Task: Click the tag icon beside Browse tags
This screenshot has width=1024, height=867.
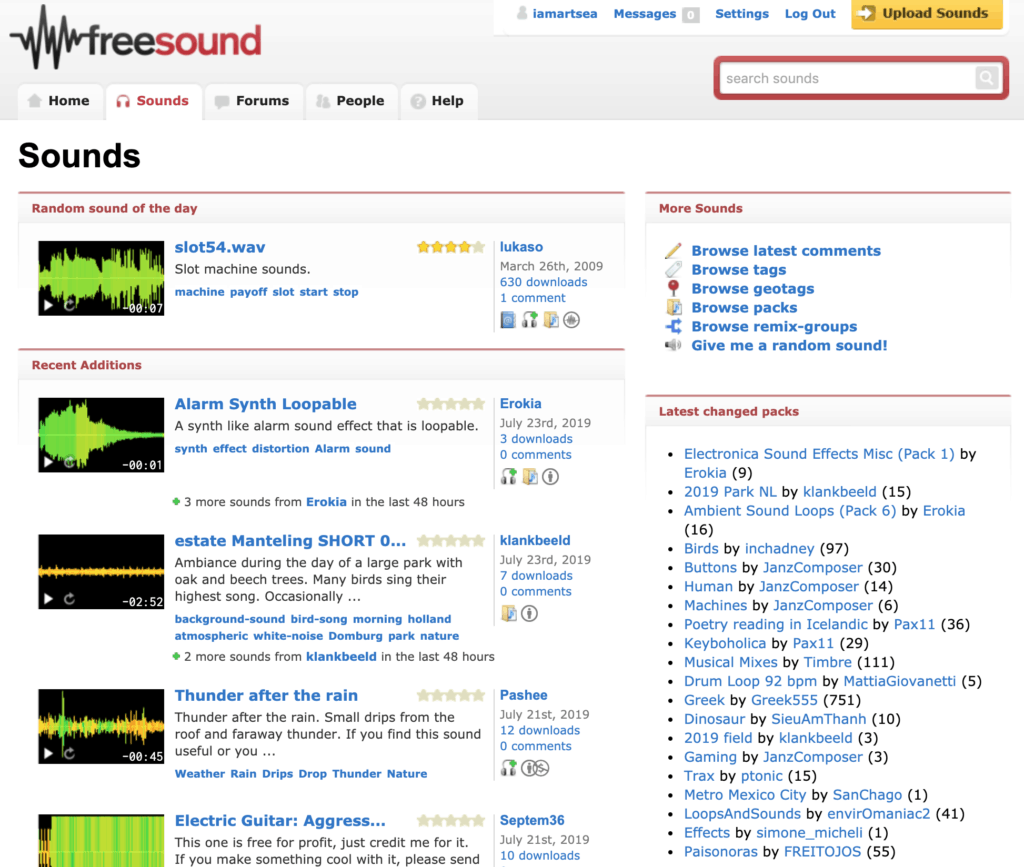Action: [673, 269]
